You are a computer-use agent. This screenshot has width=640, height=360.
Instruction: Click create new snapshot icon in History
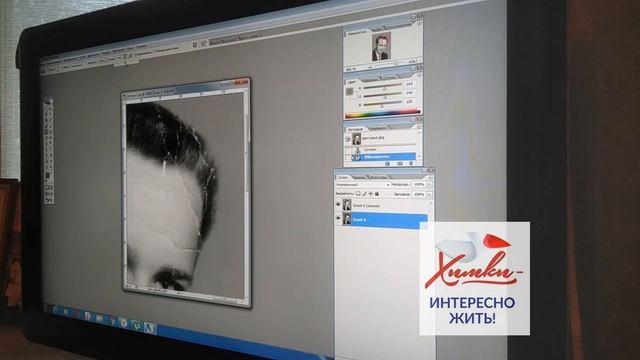(400, 164)
